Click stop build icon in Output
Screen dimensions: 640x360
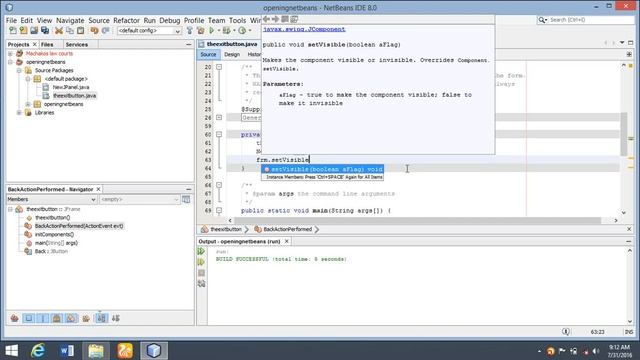201,273
